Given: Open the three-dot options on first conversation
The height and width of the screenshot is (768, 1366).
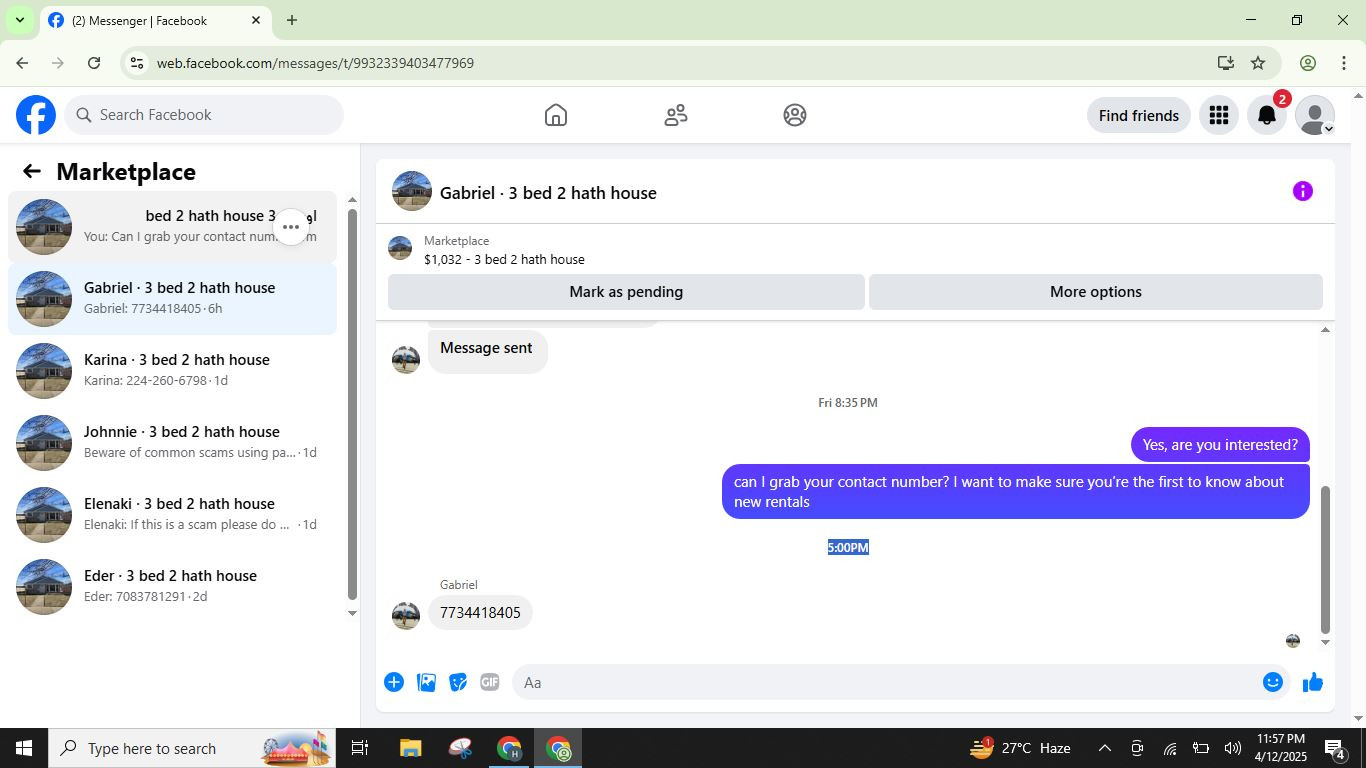Looking at the screenshot, I should [x=291, y=227].
